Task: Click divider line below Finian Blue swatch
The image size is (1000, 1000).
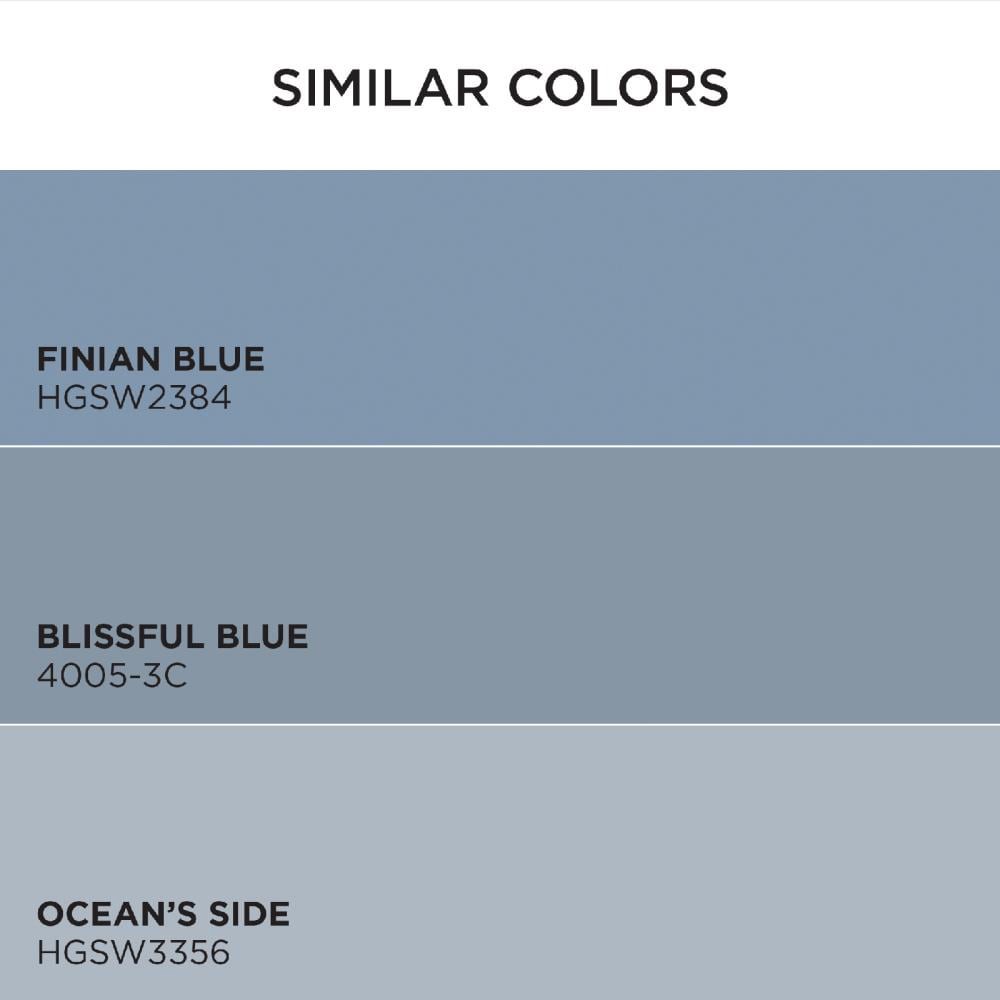Action: (500, 446)
